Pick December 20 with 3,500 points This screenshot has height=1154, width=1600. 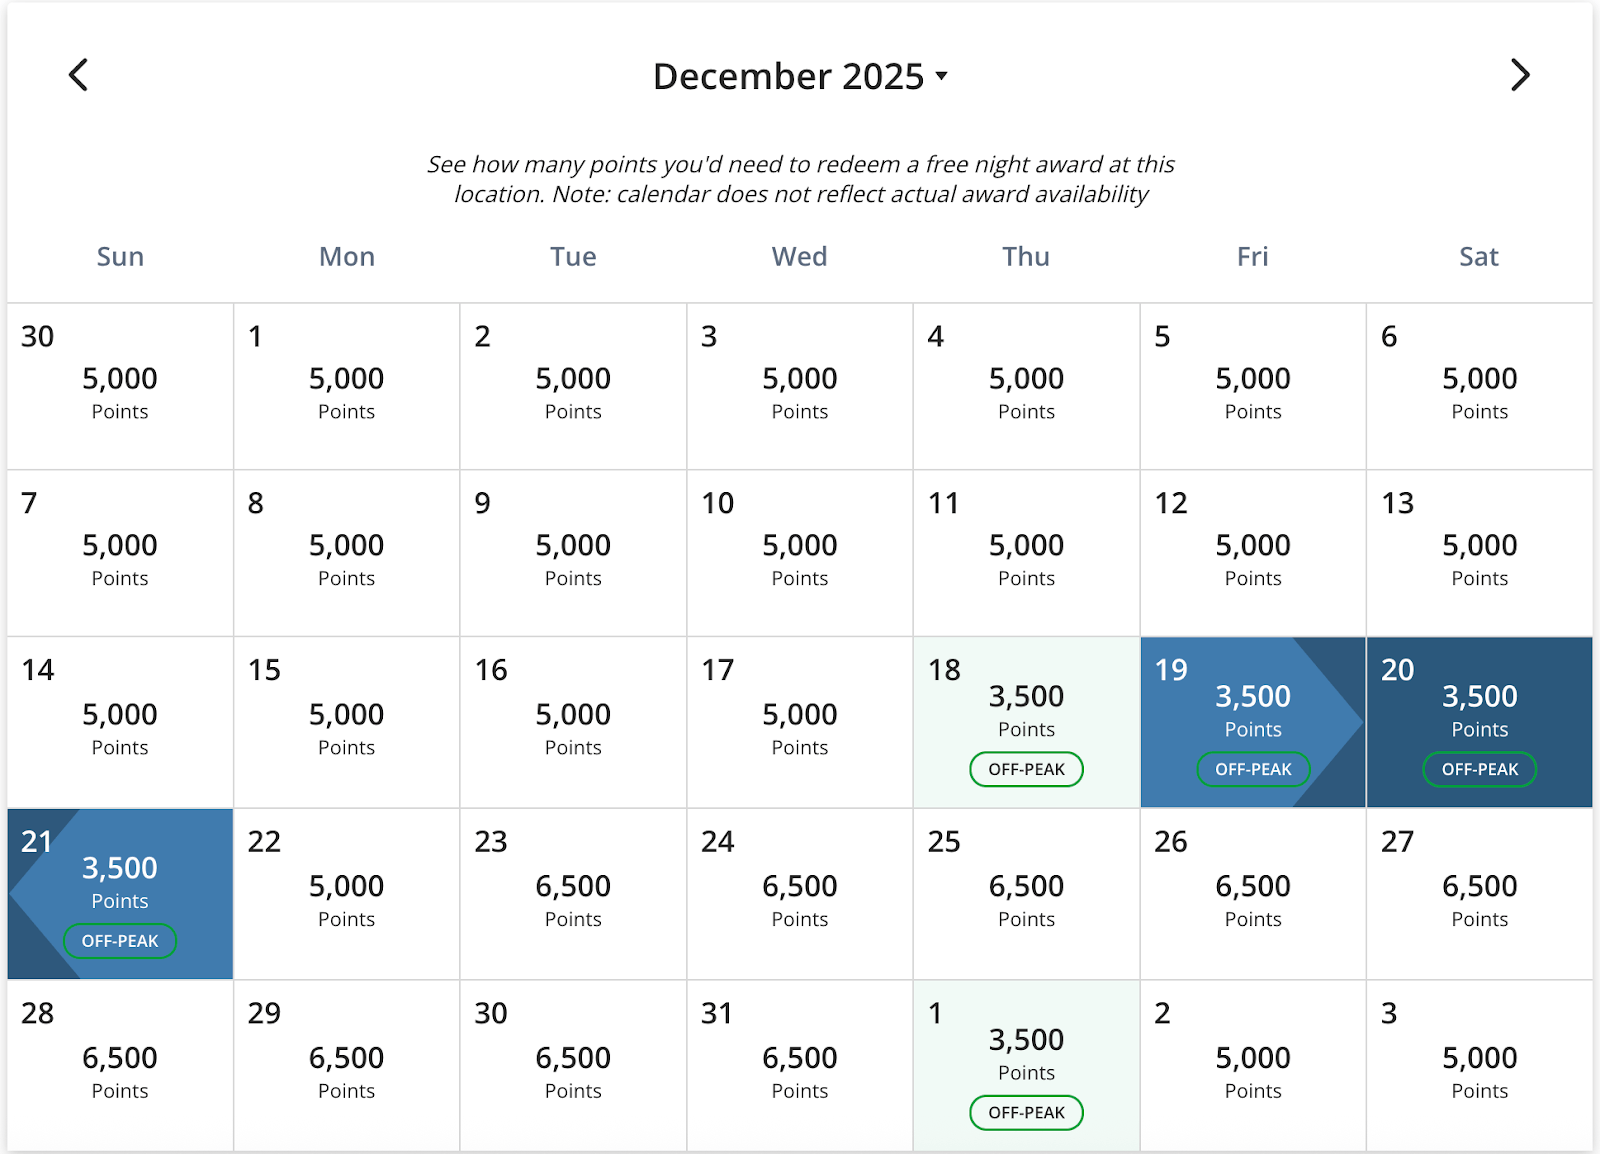(x=1479, y=712)
